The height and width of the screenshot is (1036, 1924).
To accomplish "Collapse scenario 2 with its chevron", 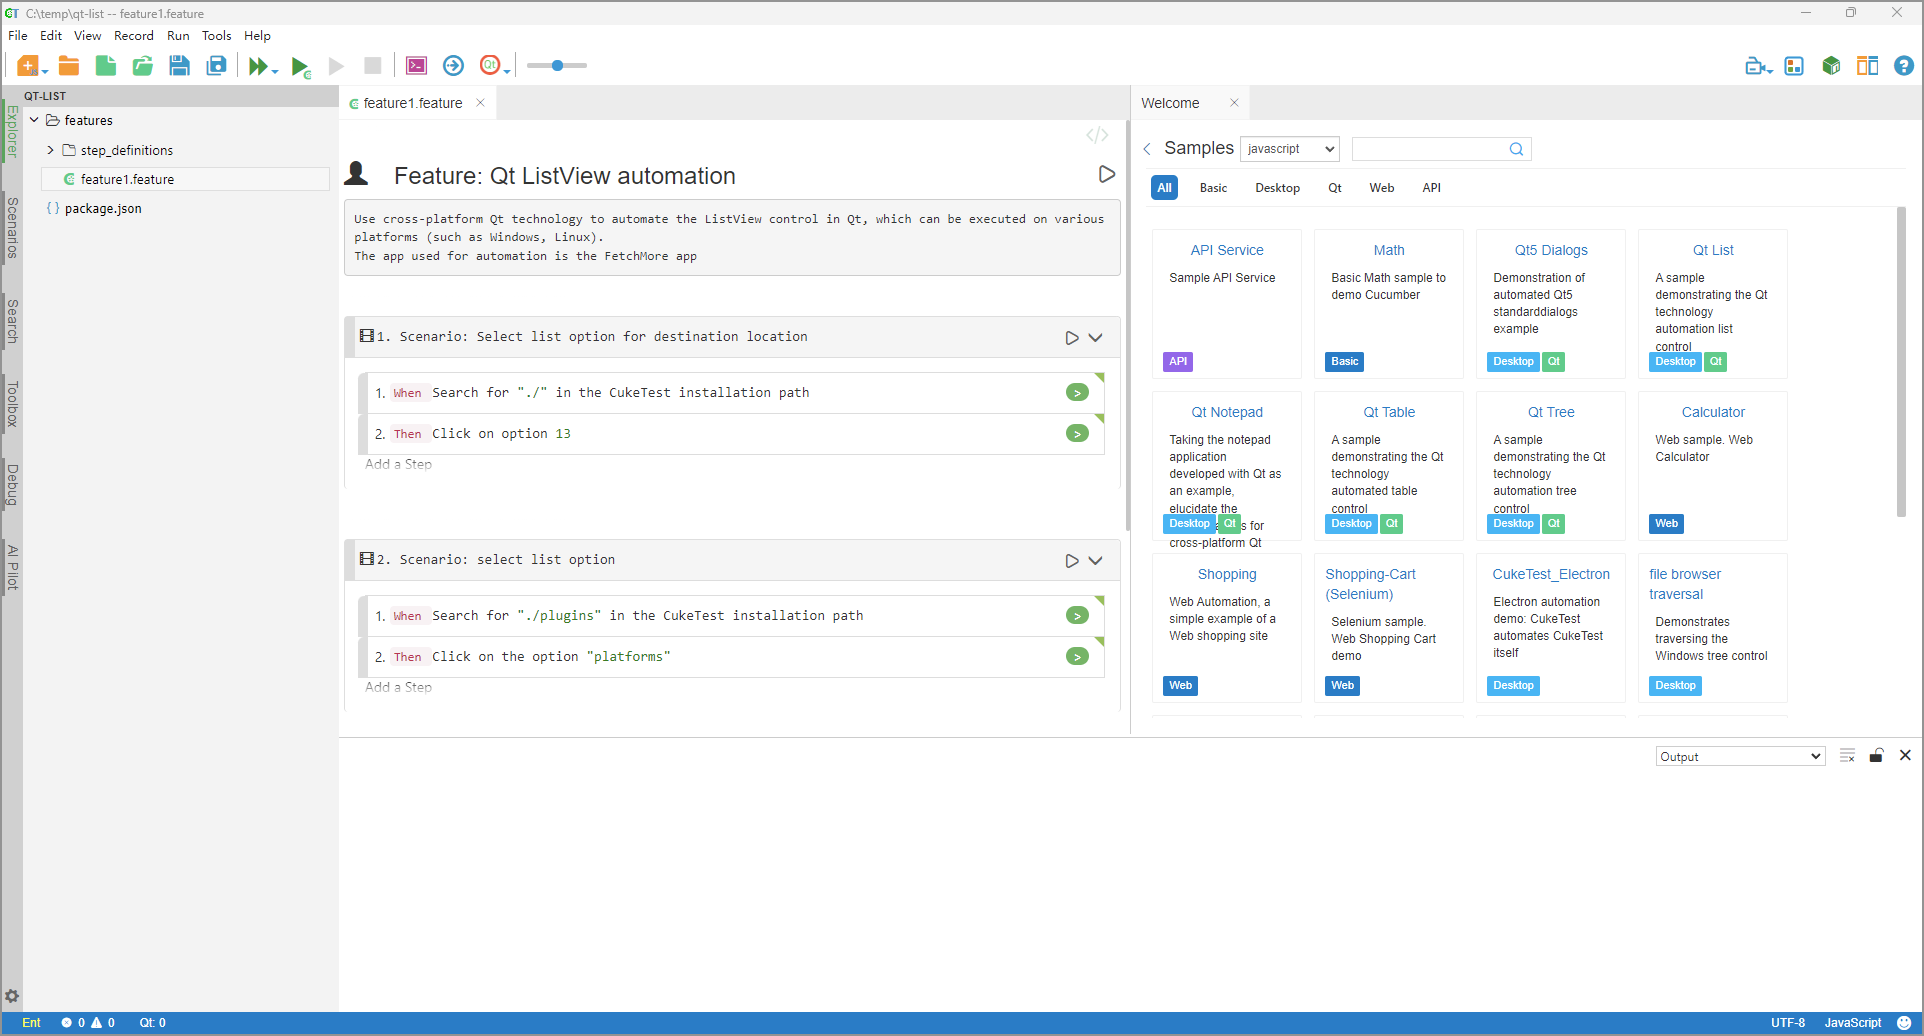I will [1096, 561].
